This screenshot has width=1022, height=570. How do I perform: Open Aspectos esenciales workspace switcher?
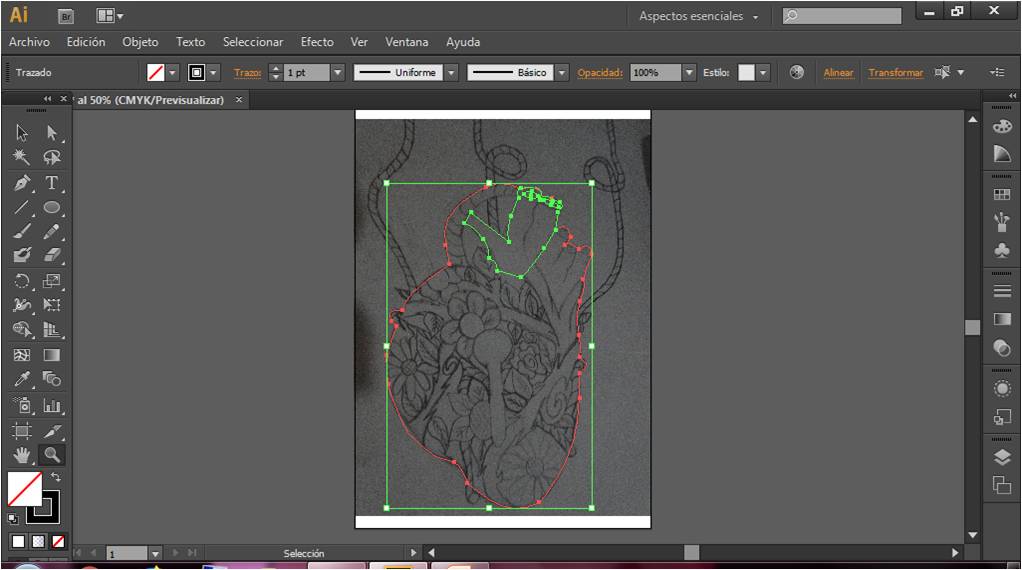(698, 16)
